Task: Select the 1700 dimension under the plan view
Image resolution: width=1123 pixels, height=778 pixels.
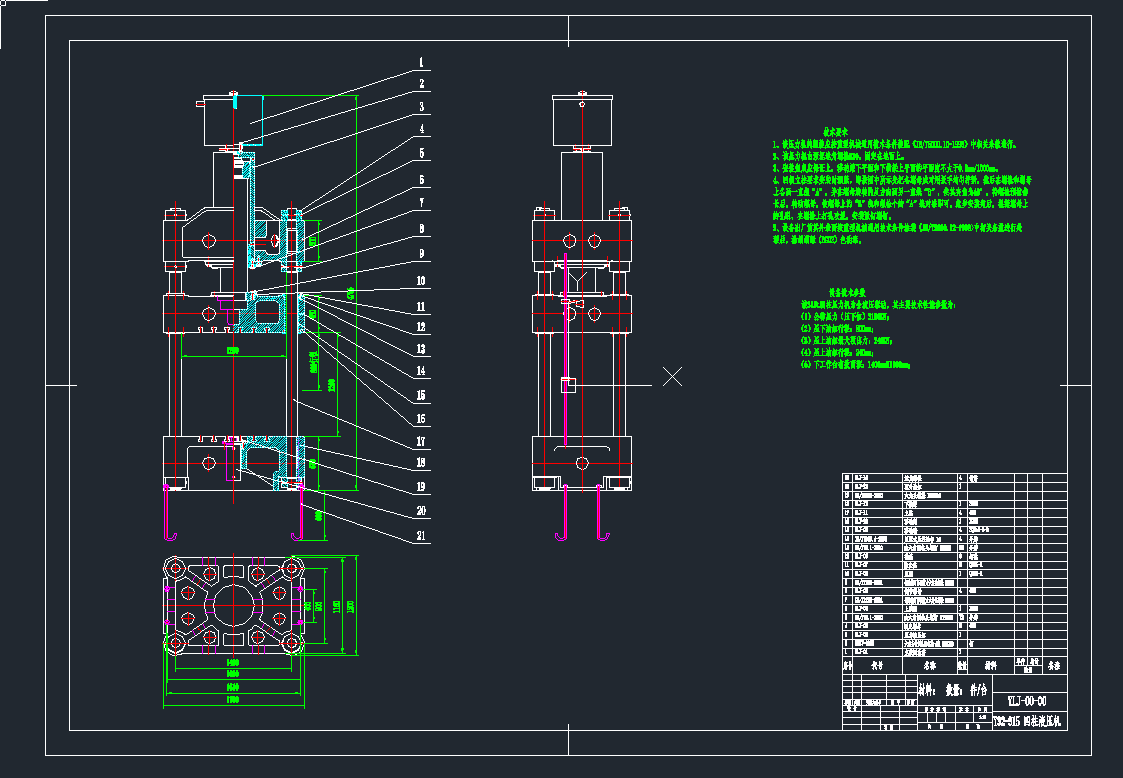Action: point(234,699)
